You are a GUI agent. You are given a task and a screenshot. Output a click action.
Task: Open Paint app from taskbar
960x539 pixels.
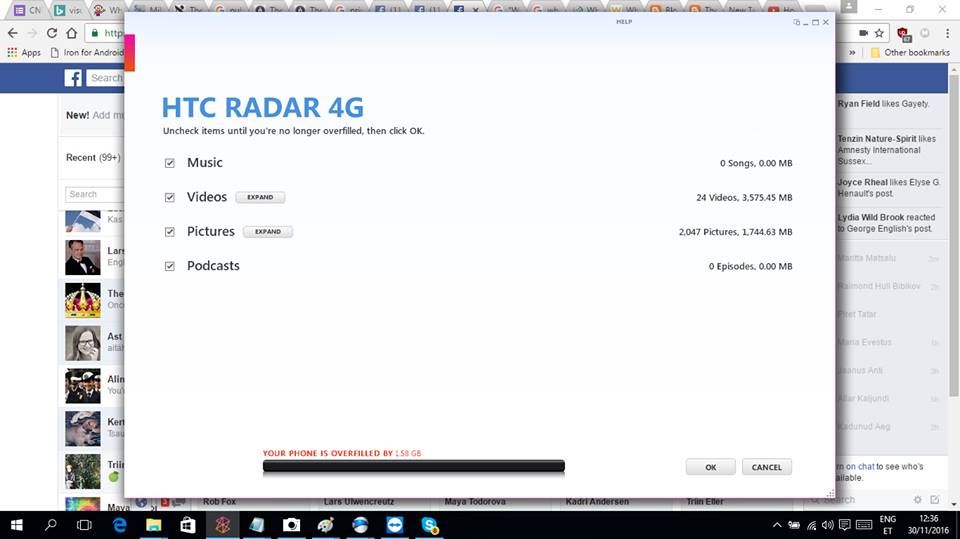[x=325, y=525]
